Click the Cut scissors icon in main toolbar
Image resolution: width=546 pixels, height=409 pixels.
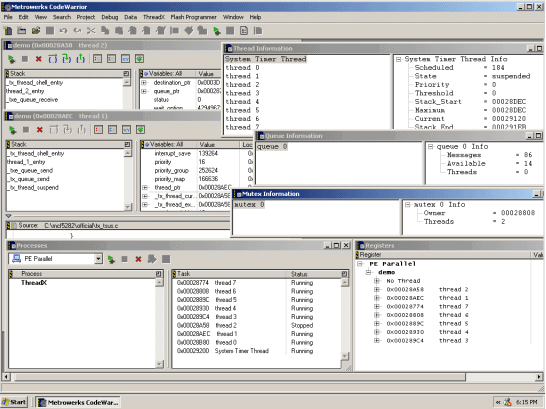click(91, 31)
